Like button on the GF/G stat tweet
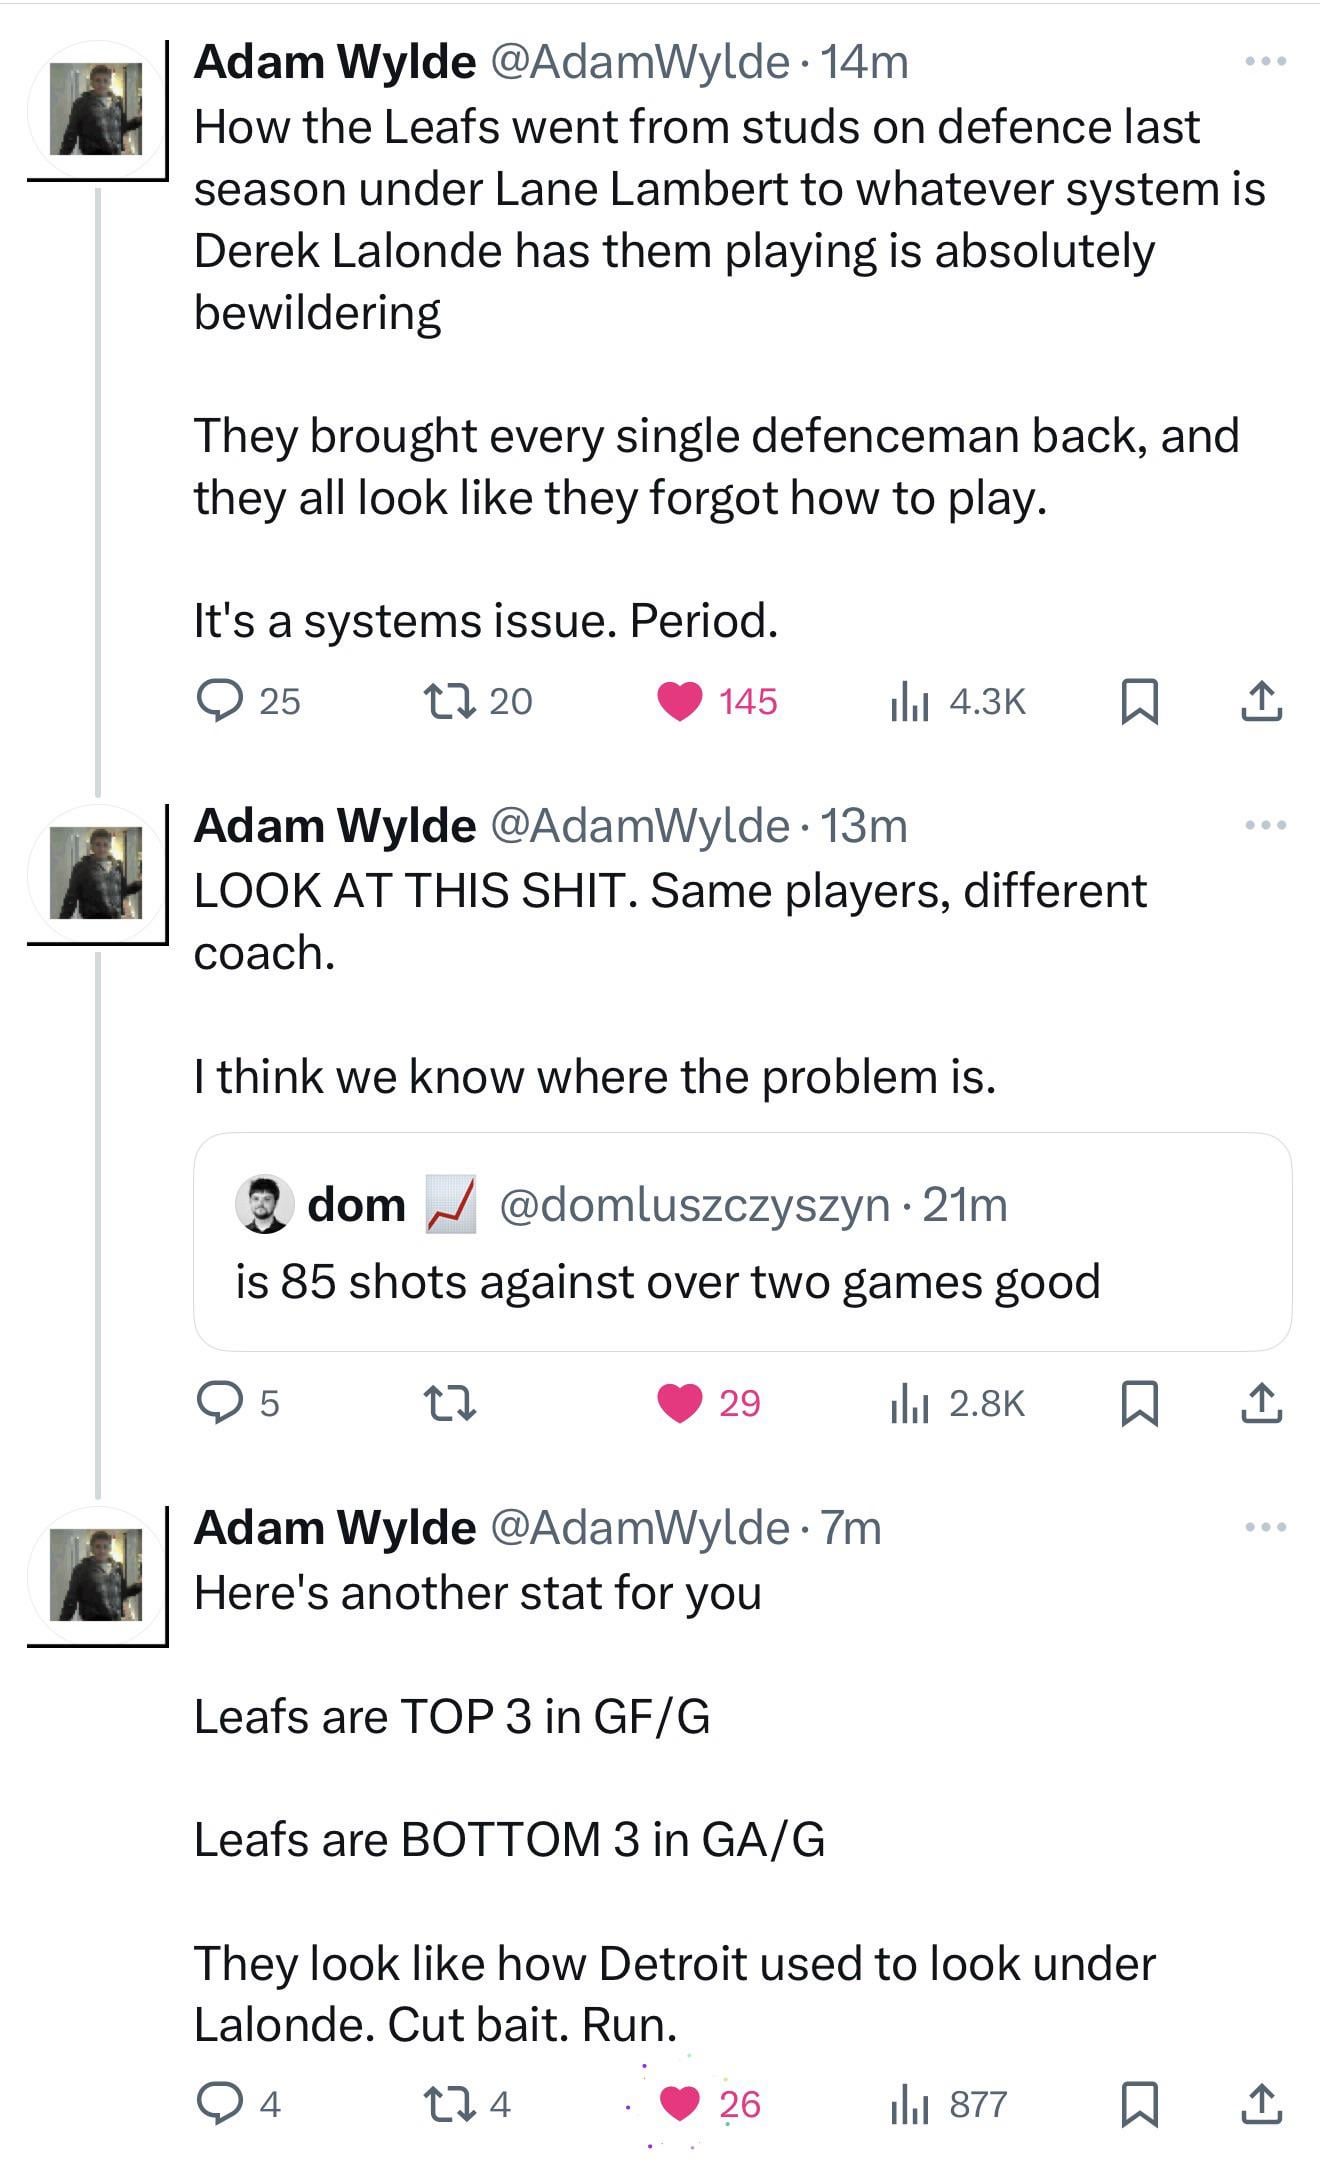The height and width of the screenshot is (2169, 1320). click(x=680, y=2104)
